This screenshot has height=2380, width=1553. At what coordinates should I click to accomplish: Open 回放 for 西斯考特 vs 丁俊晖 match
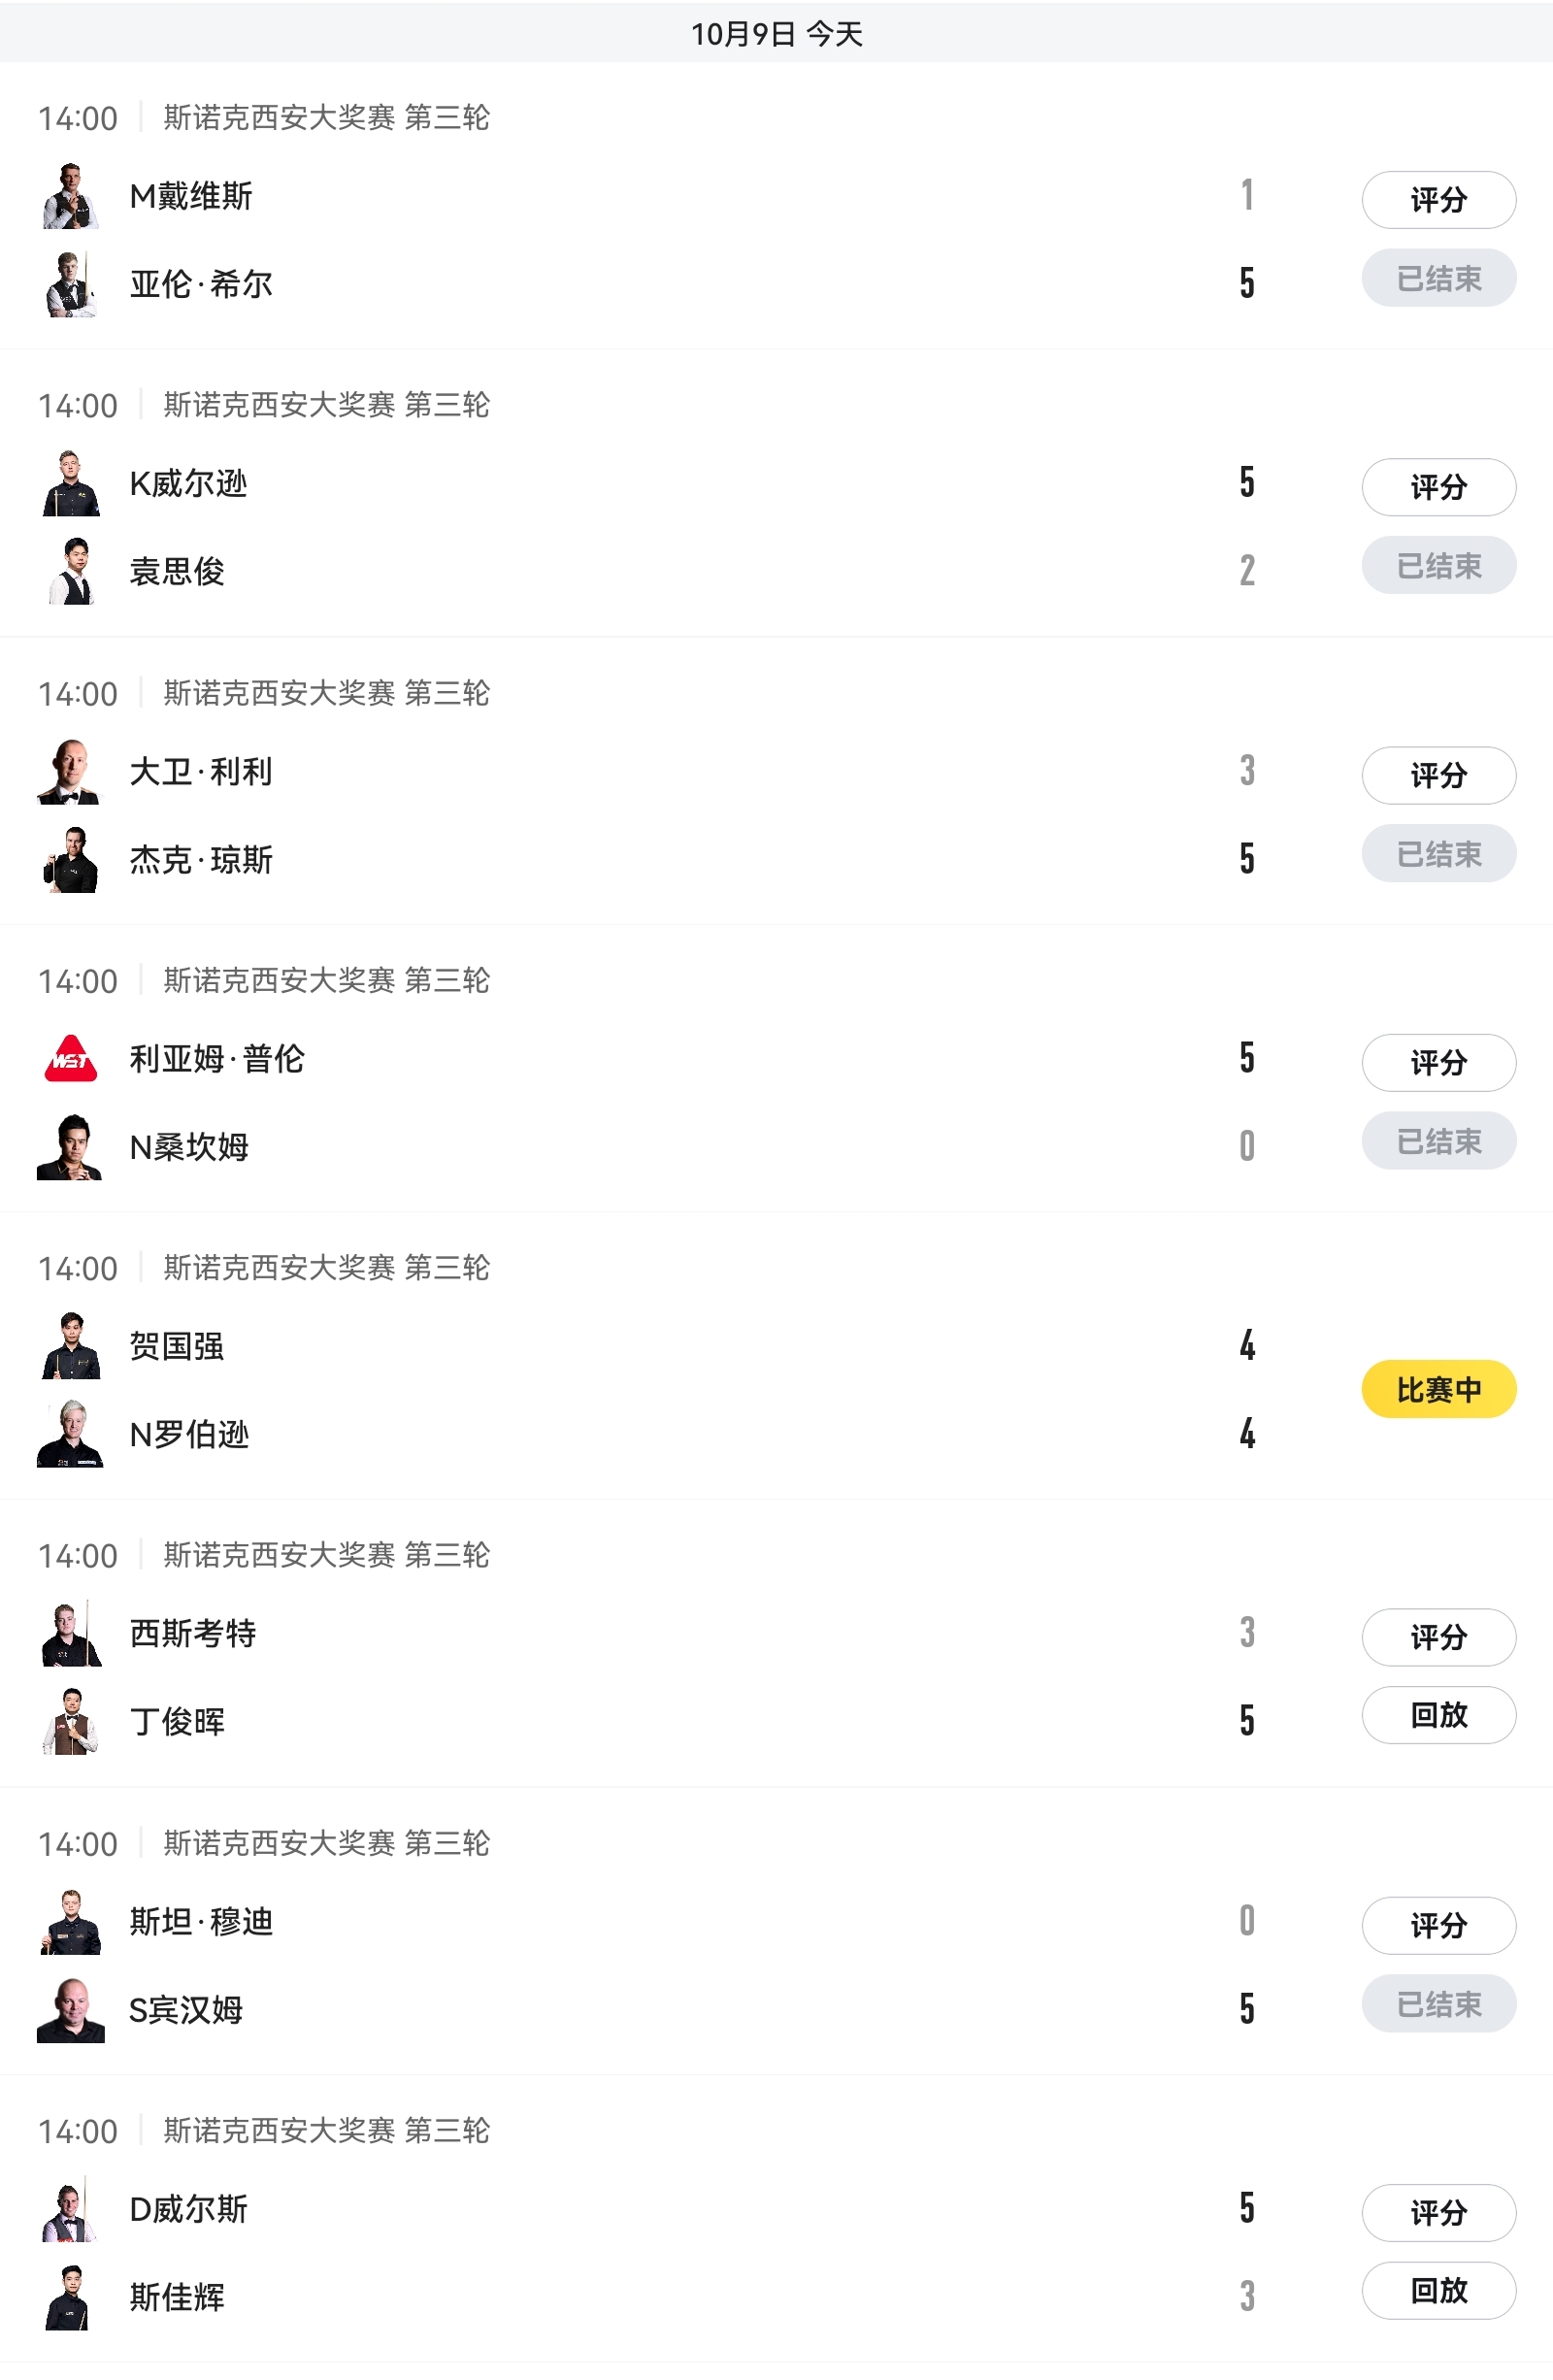tap(1438, 1715)
